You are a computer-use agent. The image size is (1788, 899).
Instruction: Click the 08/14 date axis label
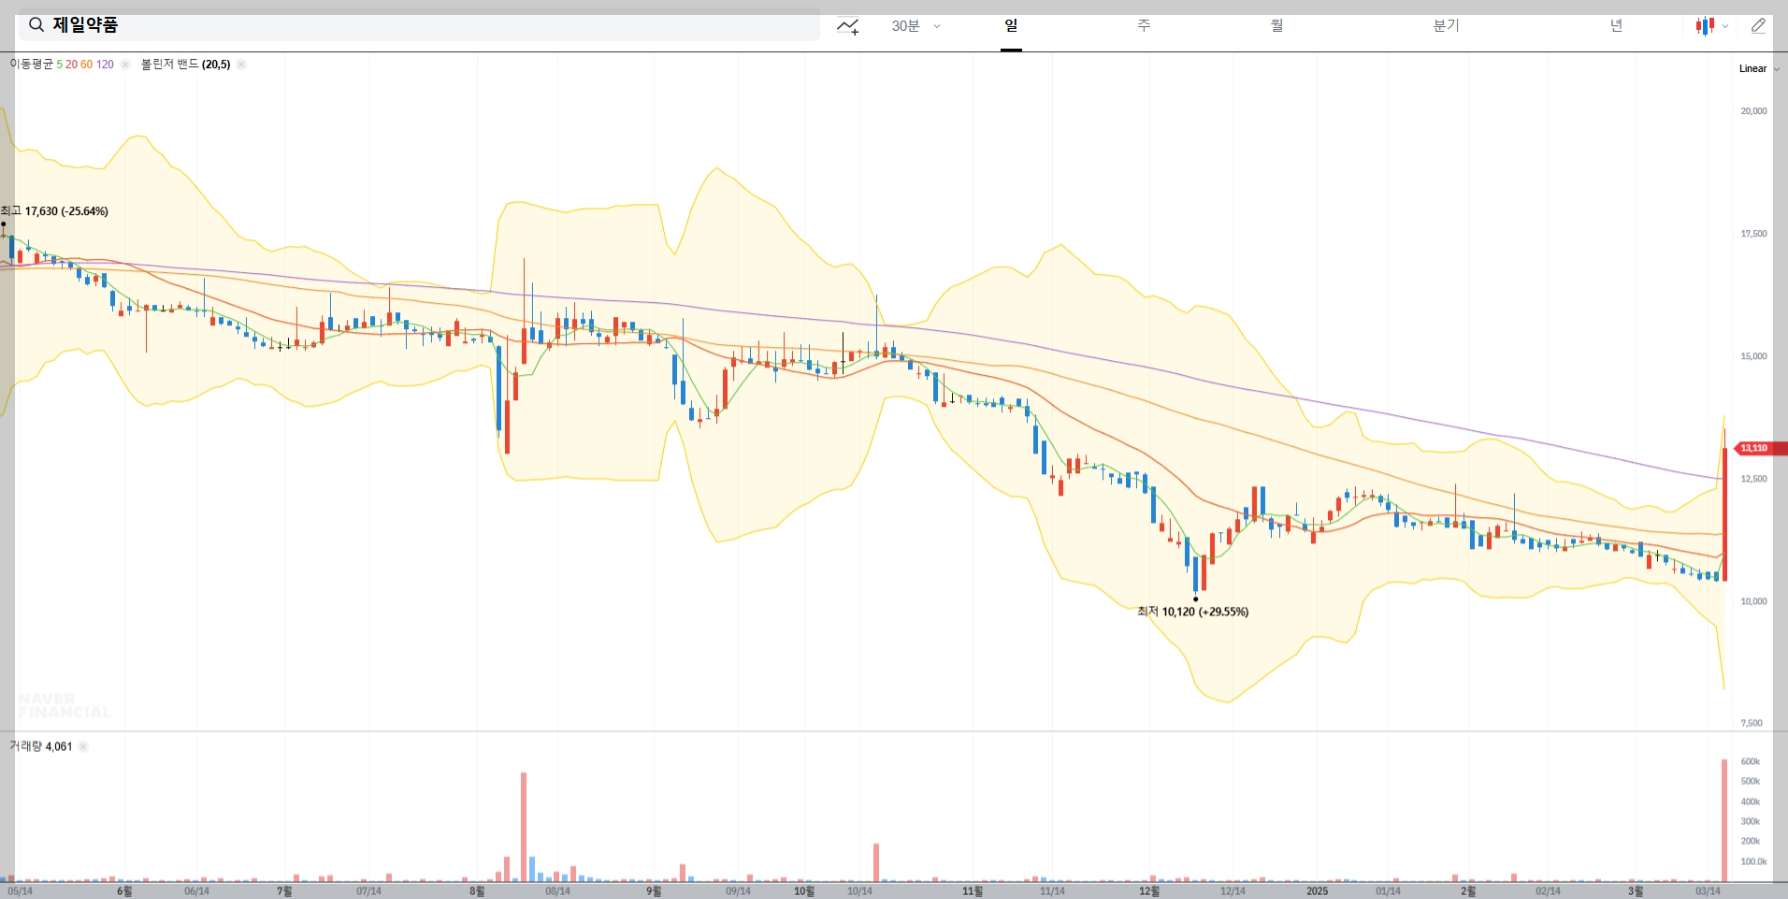[x=558, y=891]
